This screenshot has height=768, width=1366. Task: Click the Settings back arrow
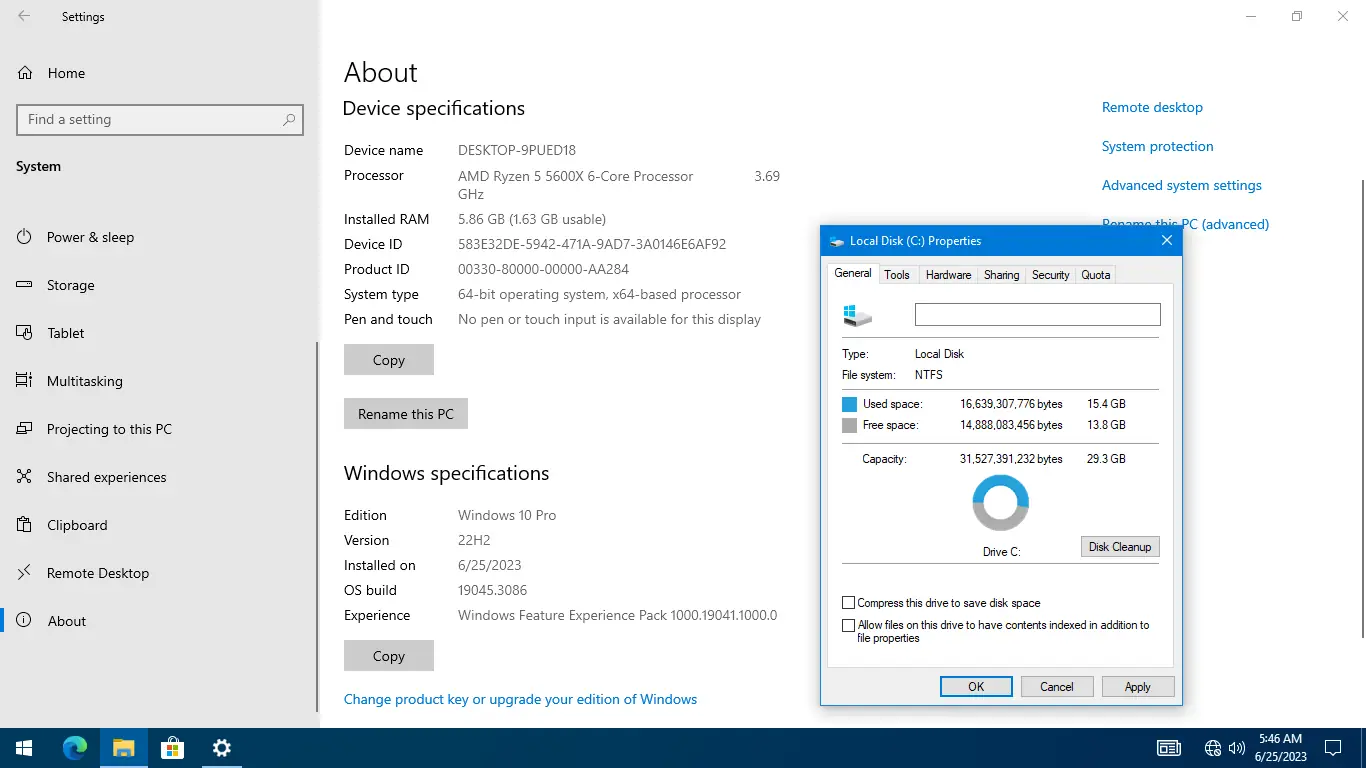tap(24, 17)
